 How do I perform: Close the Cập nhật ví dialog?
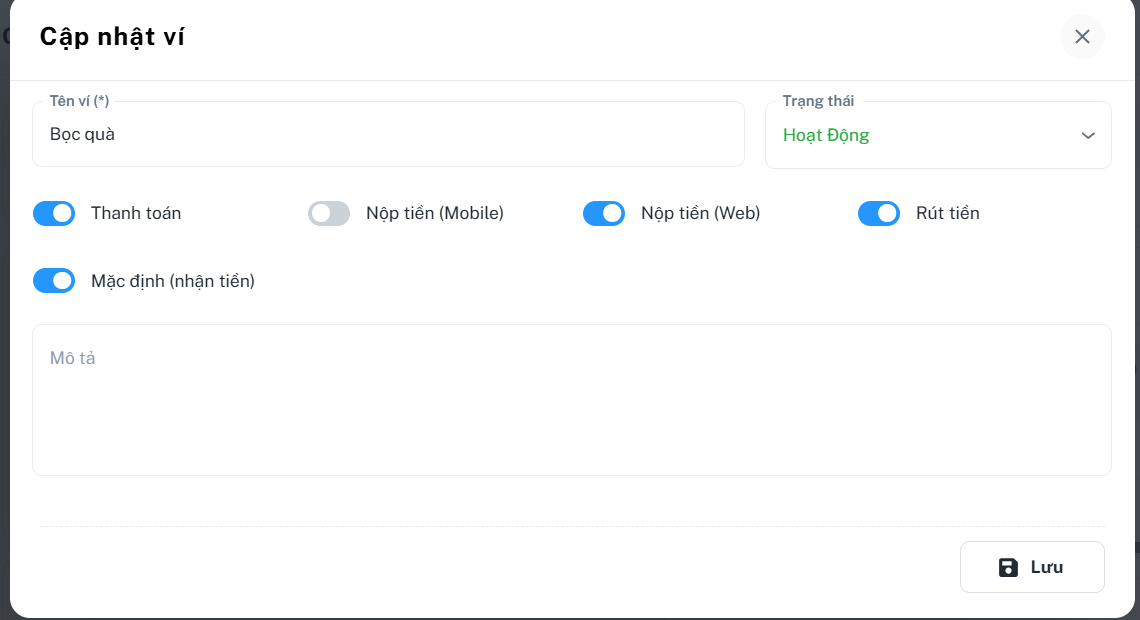(x=1082, y=37)
